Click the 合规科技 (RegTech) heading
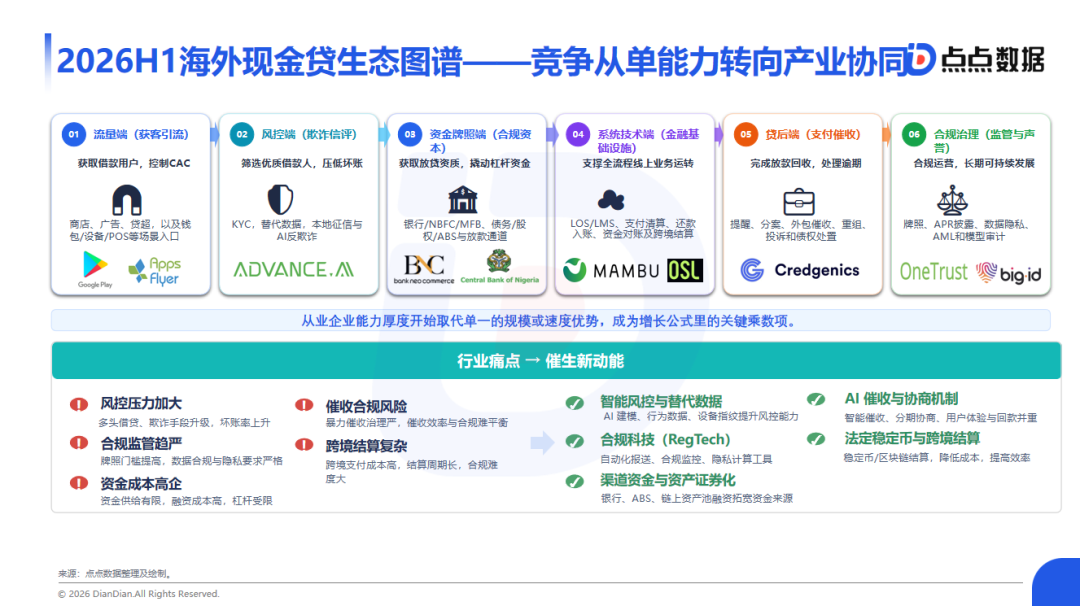 [665, 439]
